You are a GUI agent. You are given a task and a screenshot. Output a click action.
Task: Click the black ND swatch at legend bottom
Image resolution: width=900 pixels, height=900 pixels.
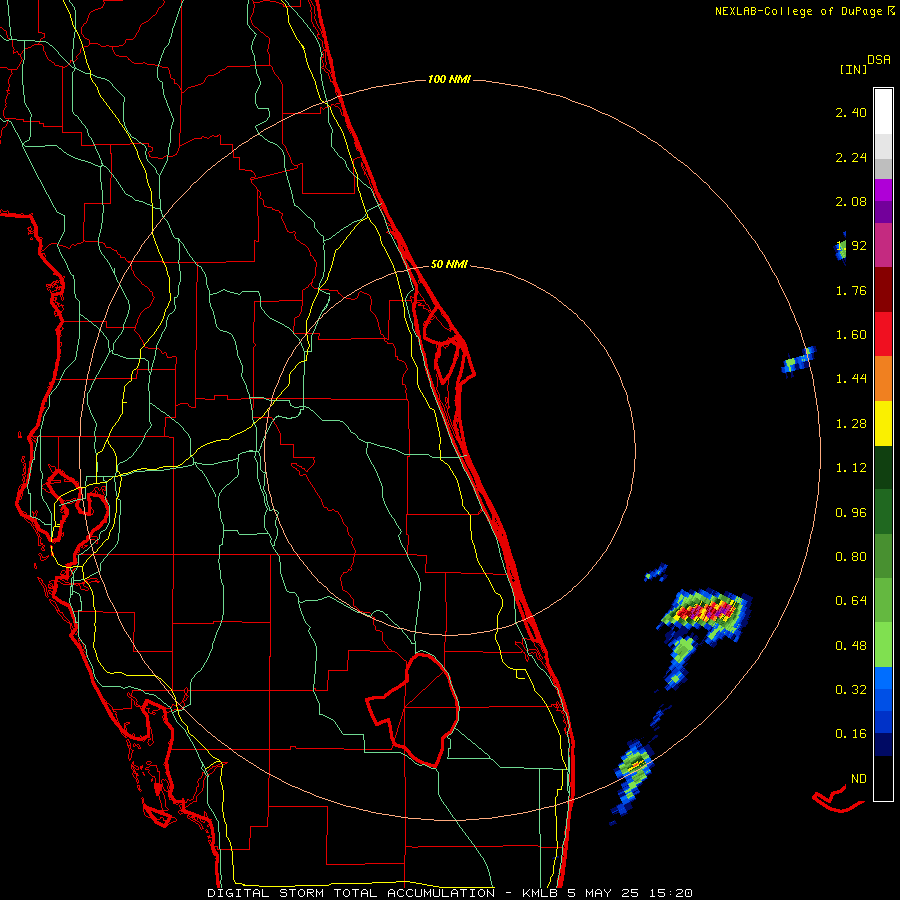click(883, 778)
